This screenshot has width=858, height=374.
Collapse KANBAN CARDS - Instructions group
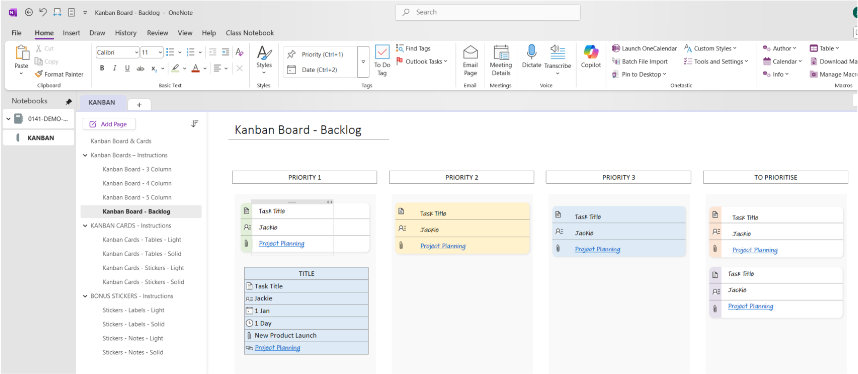point(85,226)
